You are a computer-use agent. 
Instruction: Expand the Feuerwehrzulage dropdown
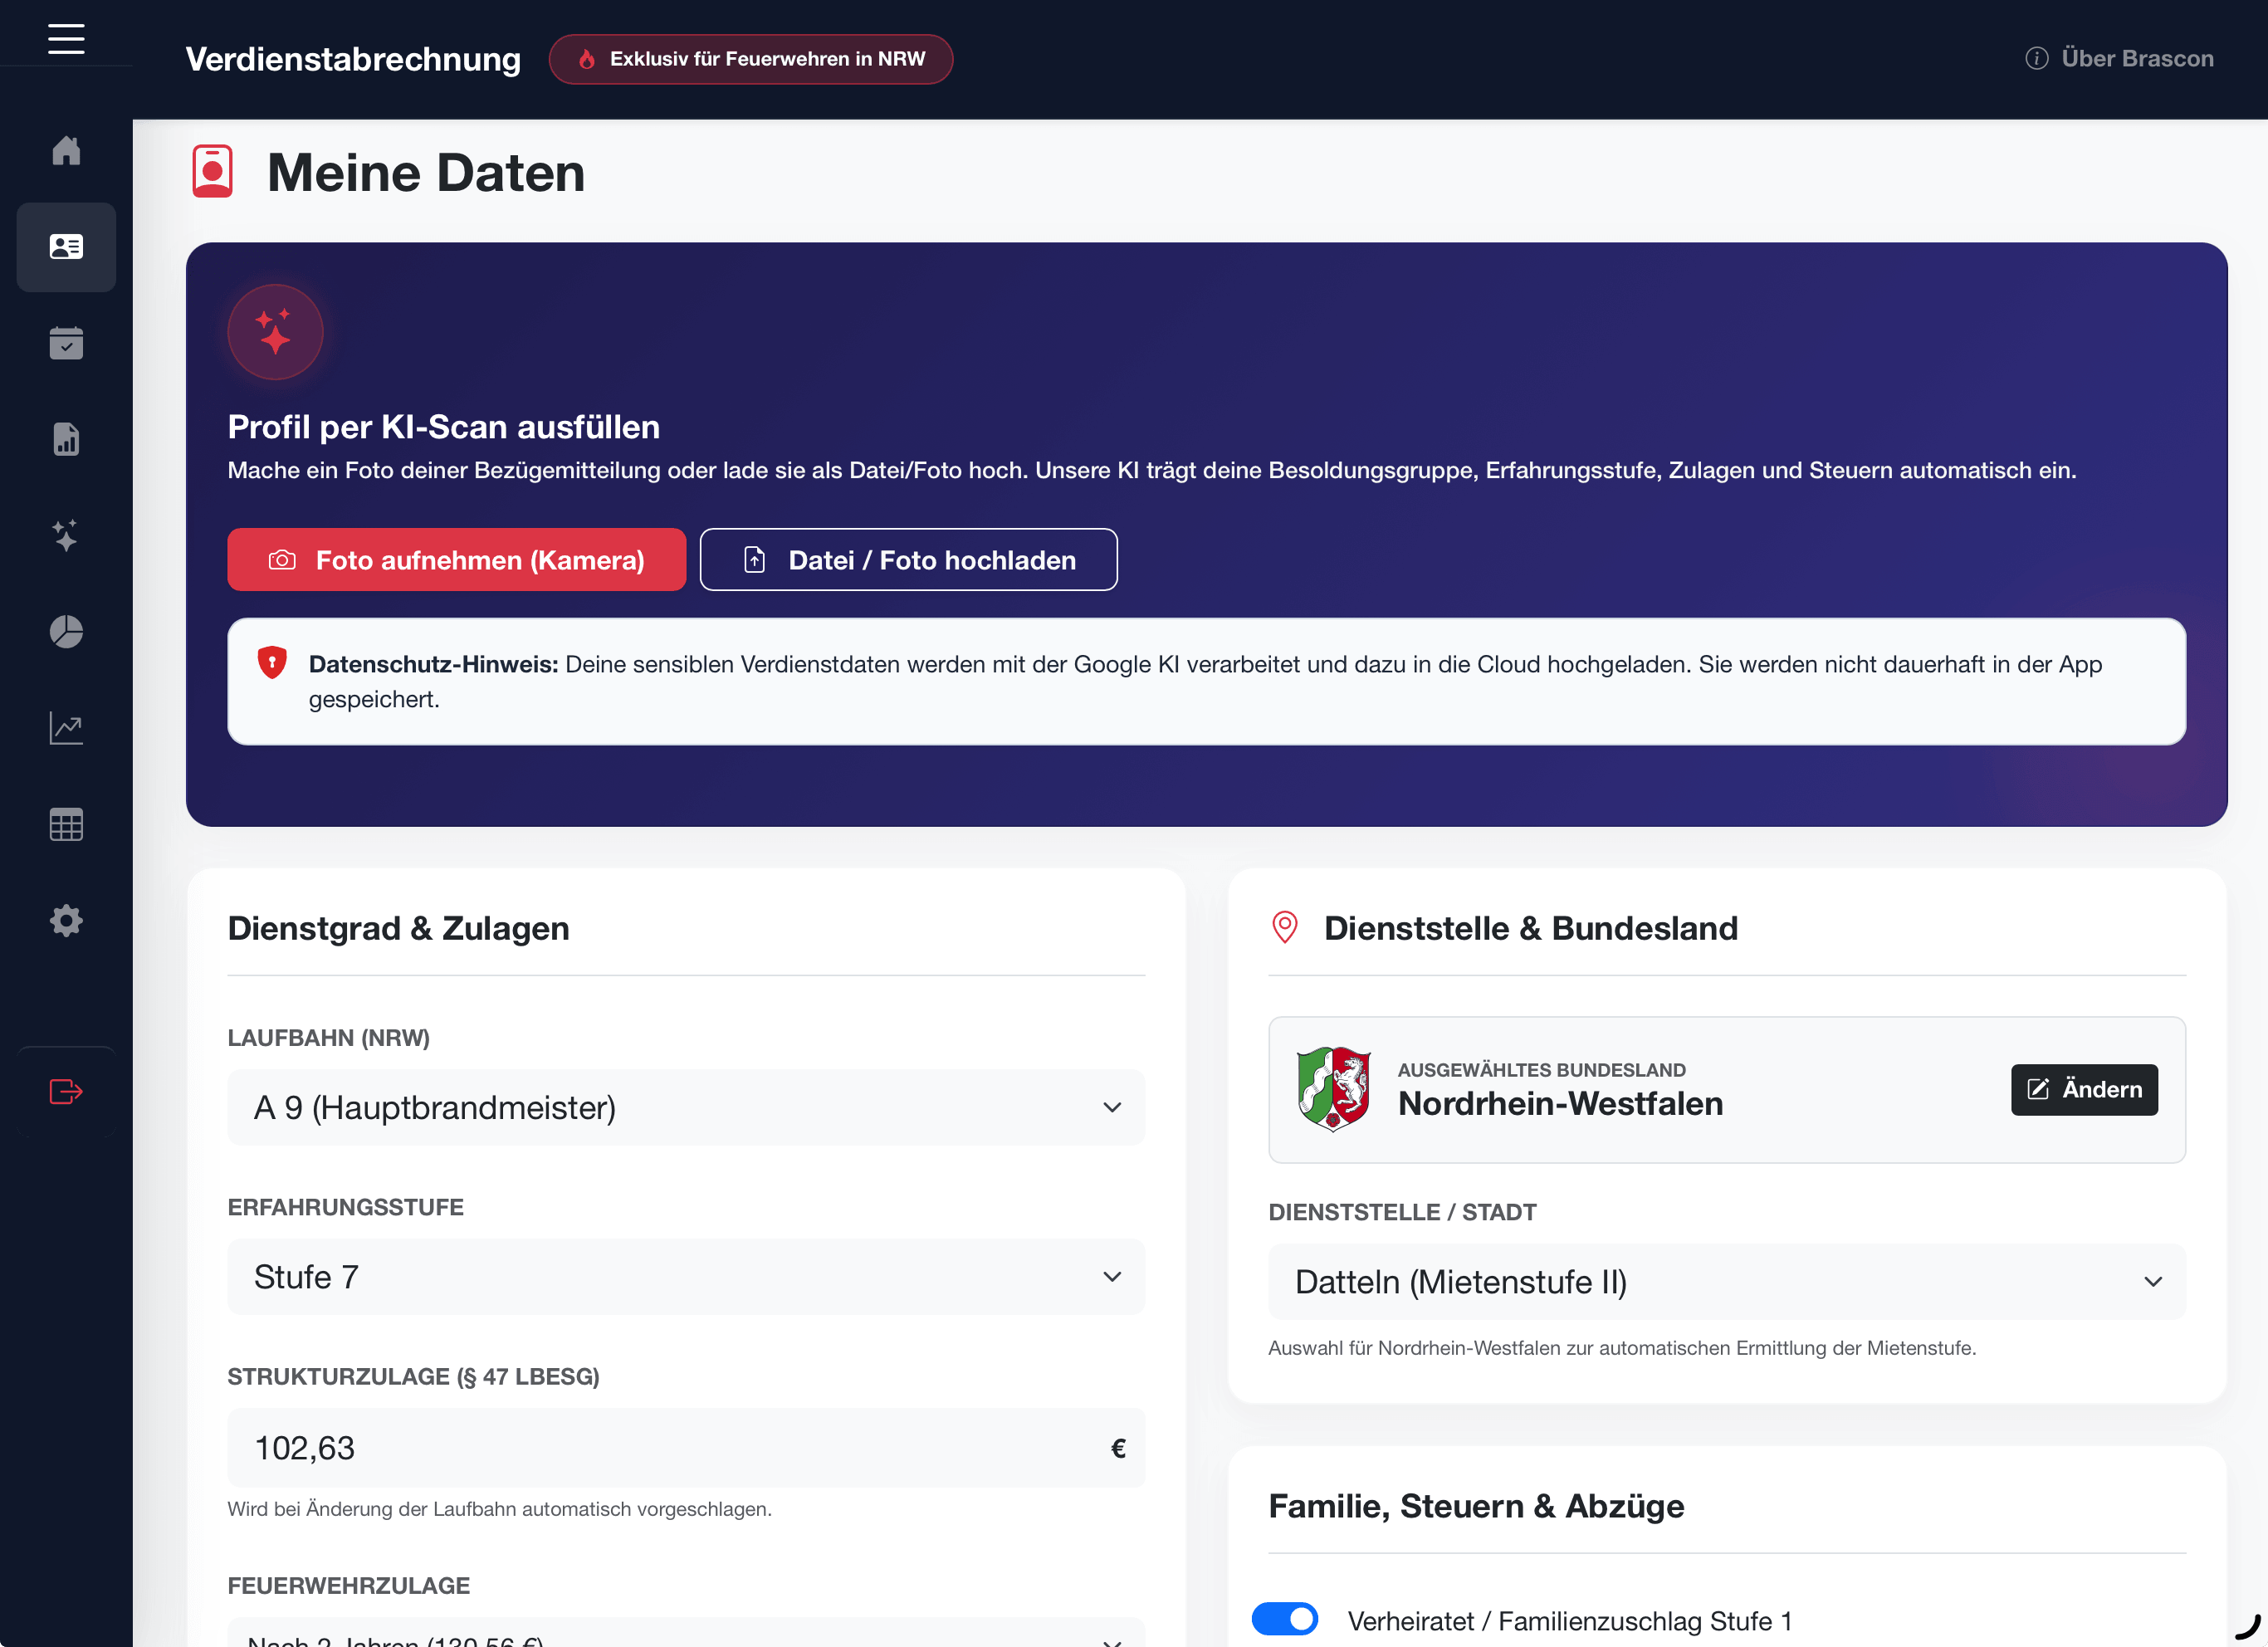[x=686, y=1633]
